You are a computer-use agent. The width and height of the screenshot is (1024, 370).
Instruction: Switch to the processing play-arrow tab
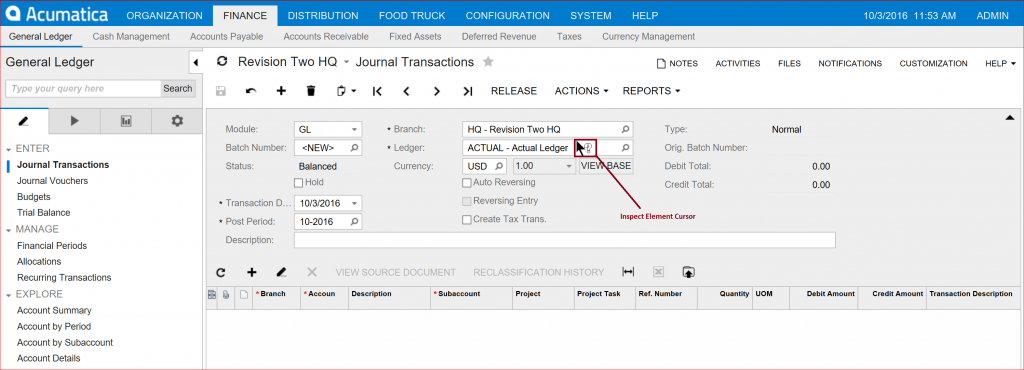pos(74,121)
